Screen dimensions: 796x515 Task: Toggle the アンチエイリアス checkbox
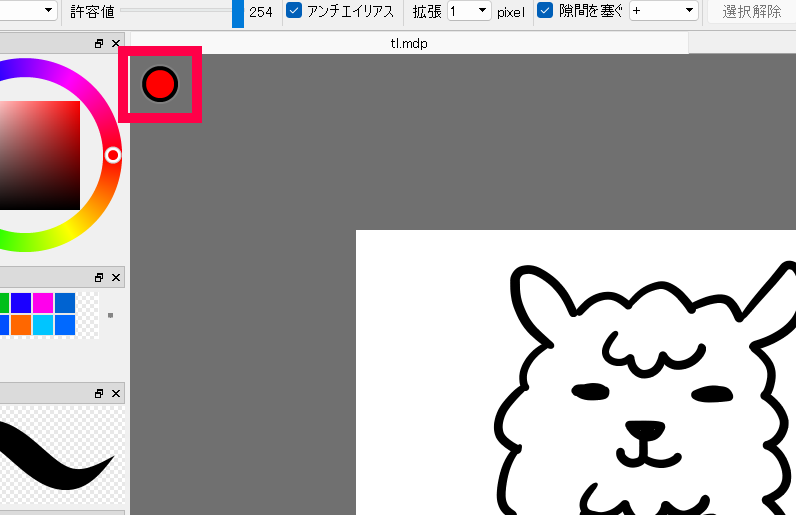pos(294,11)
